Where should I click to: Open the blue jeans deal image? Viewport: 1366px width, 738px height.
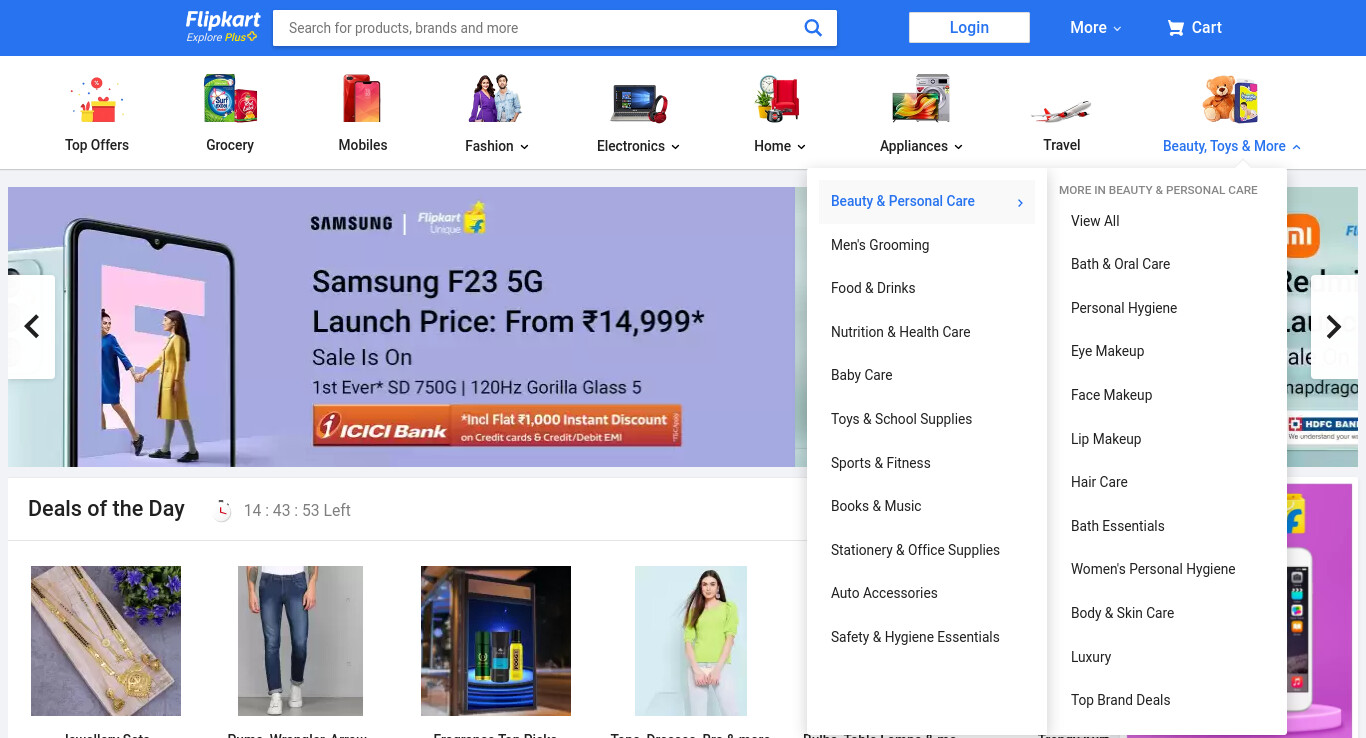(300, 641)
